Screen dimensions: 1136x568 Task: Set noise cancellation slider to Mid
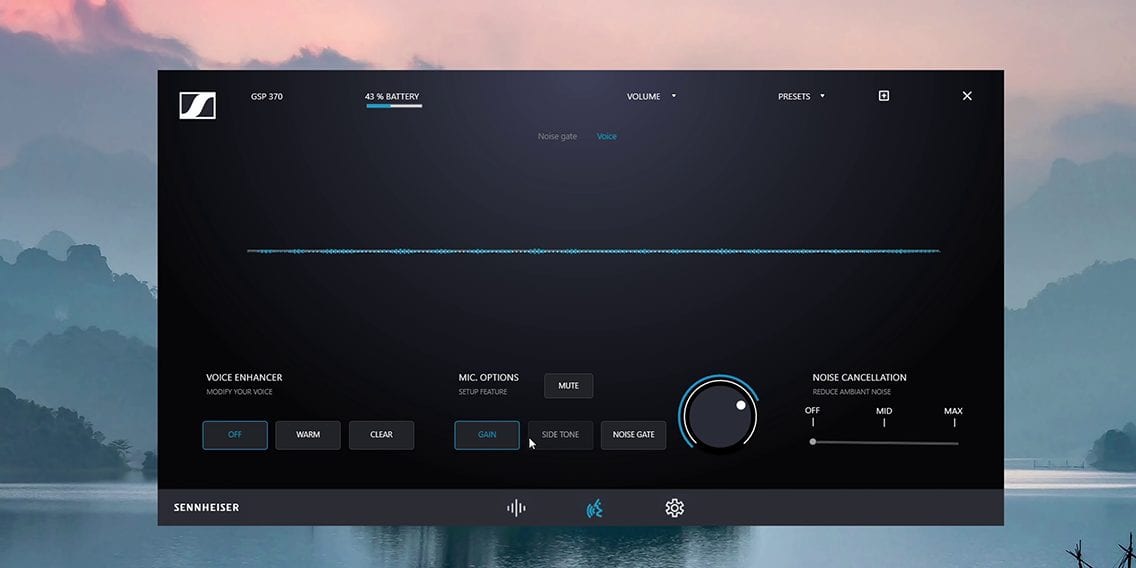point(884,442)
